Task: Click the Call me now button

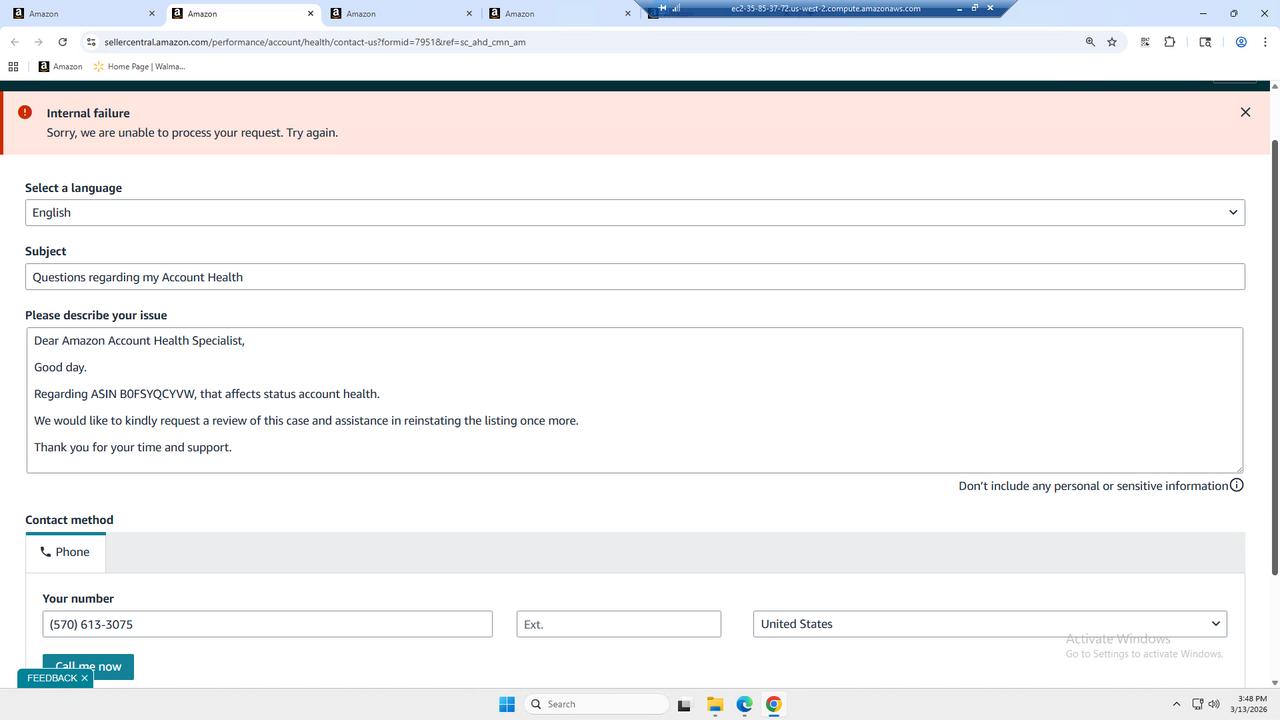Action: point(88,666)
